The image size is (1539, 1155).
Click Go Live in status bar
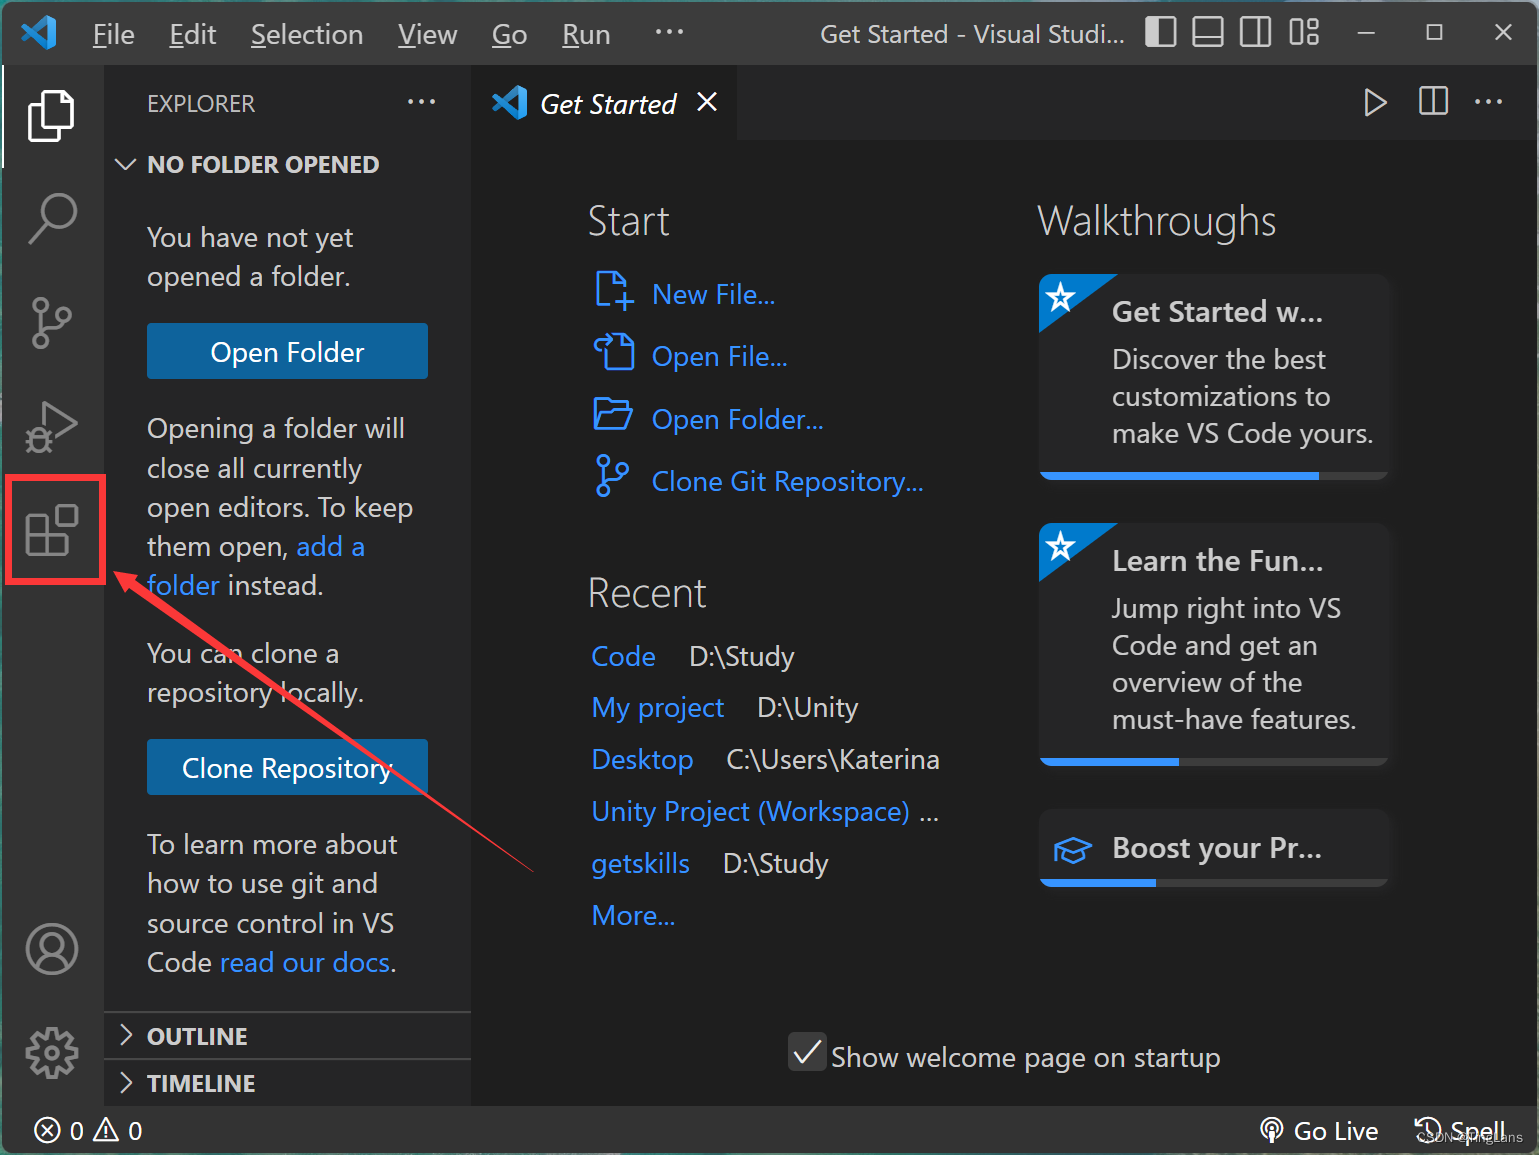pyautogui.click(x=1319, y=1130)
